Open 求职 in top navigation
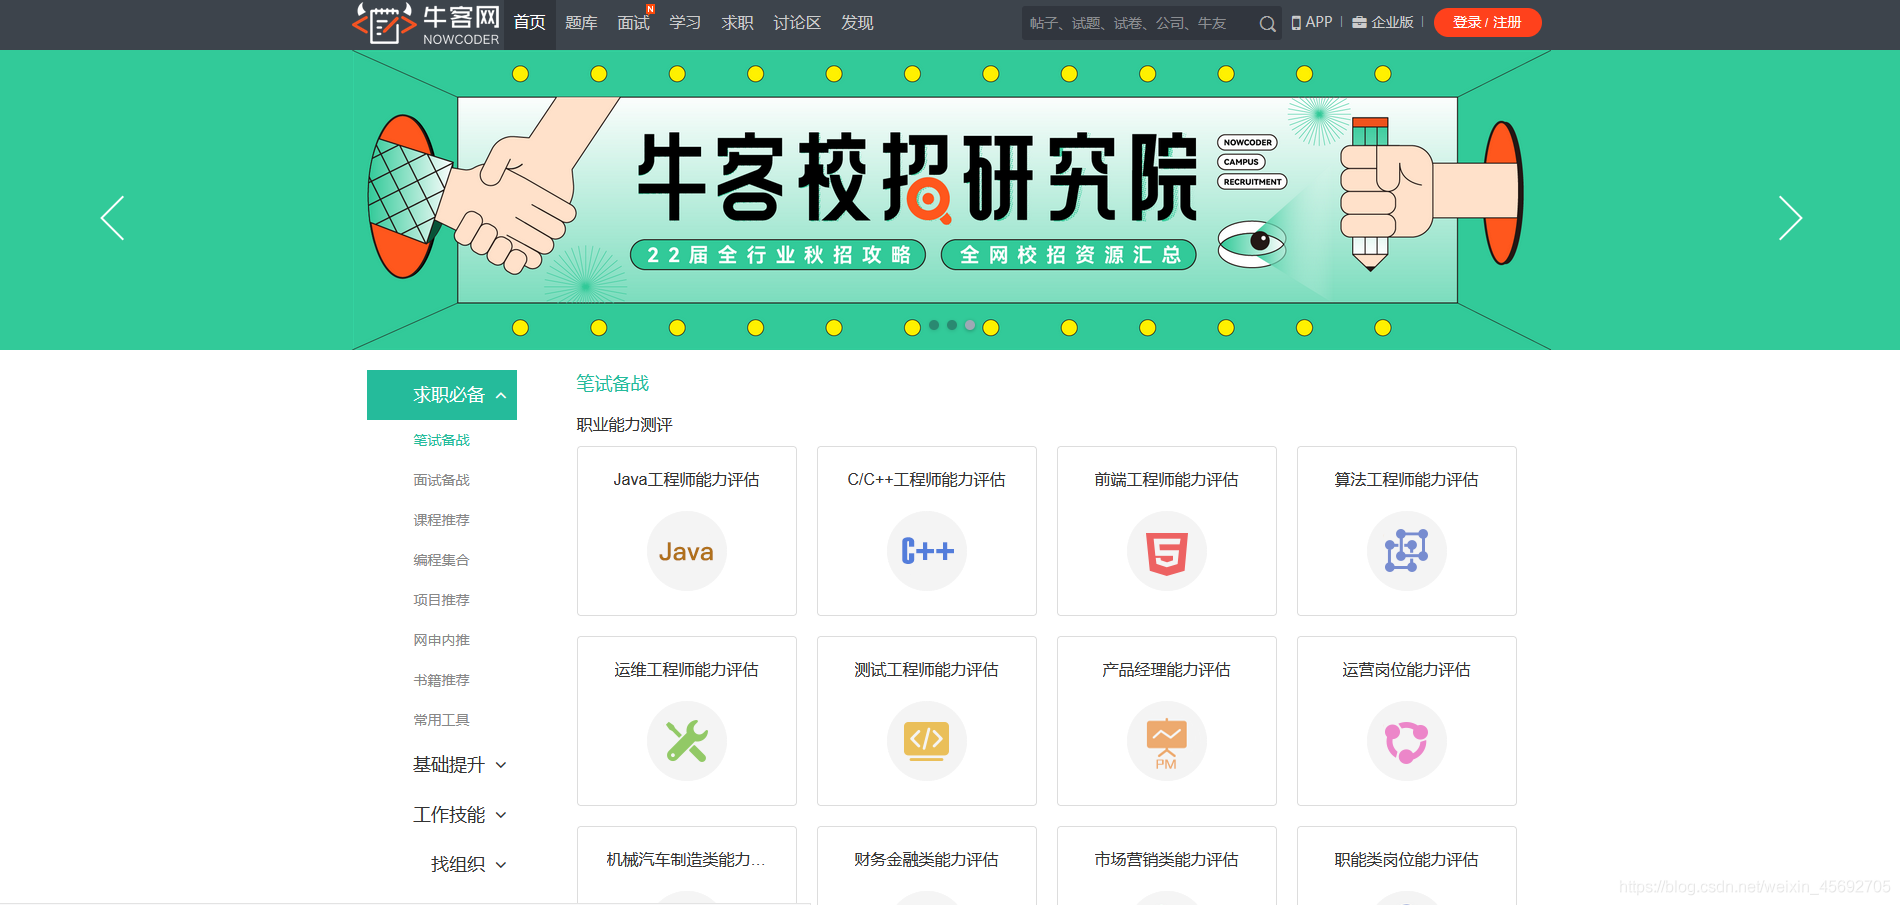Viewport: 1900px width, 905px height. pos(737,23)
